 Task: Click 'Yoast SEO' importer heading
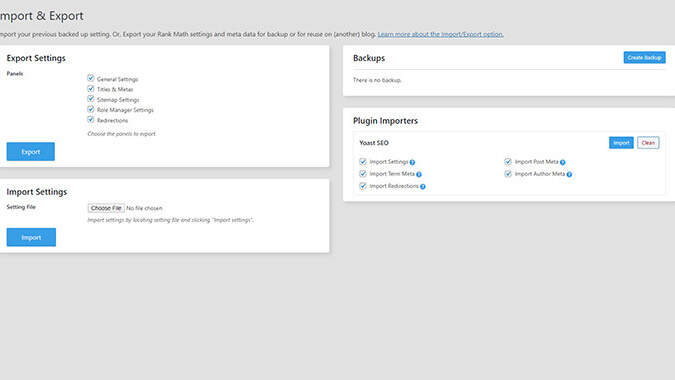[x=374, y=143]
